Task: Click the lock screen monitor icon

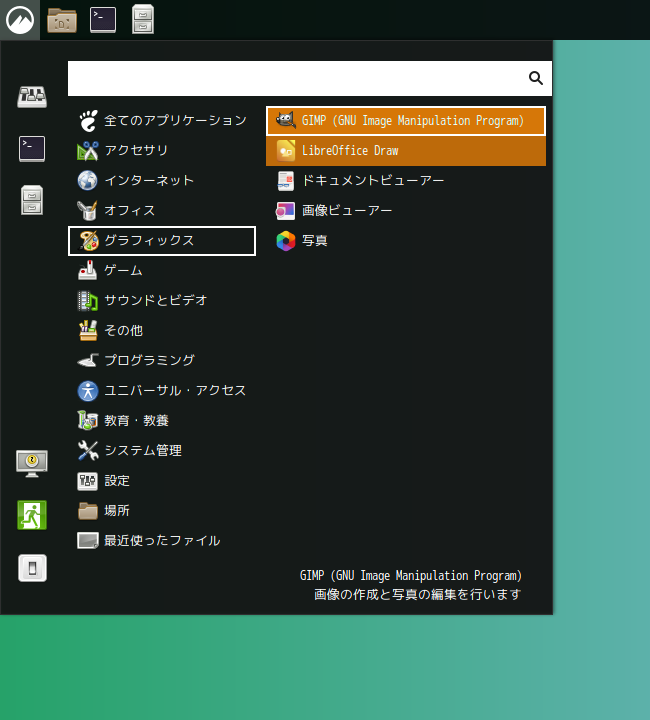Action: click(x=32, y=463)
